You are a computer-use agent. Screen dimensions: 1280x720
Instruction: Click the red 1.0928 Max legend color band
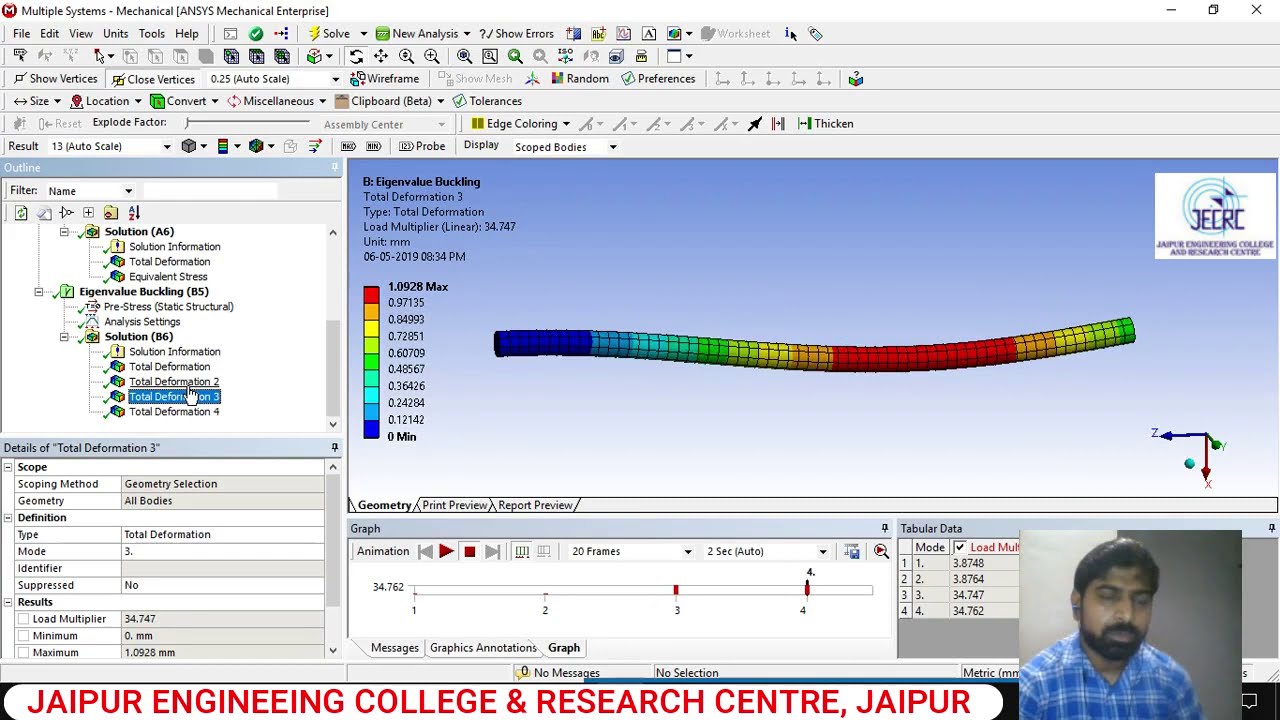tap(371, 295)
